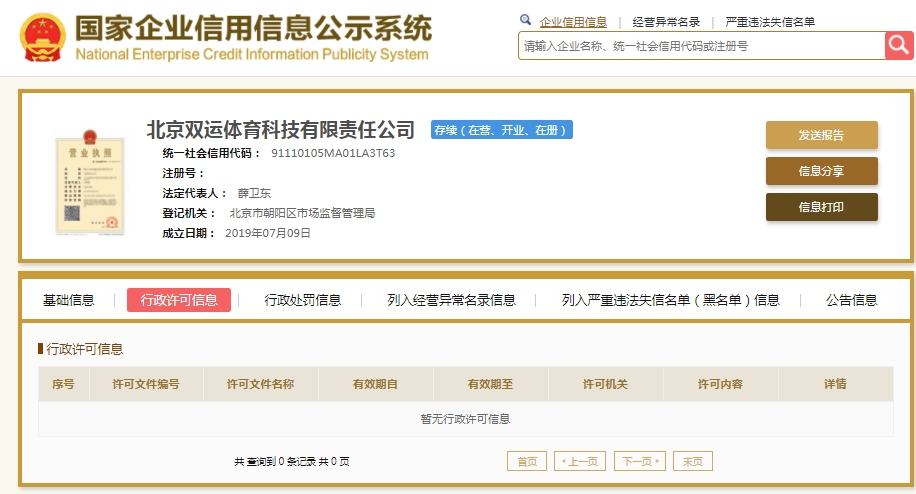Click the 许可内容 column header
The image size is (916, 494).
coord(720,384)
